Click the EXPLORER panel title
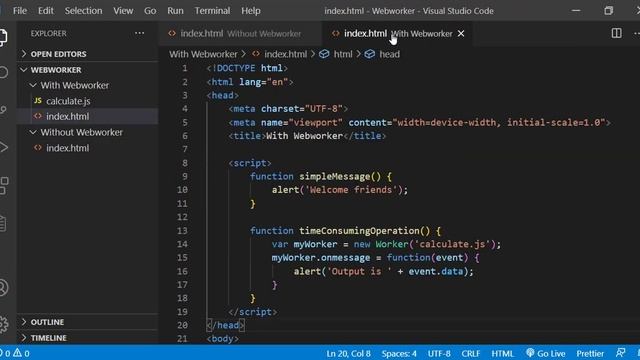Viewport: 640px width, 360px height. (48, 33)
